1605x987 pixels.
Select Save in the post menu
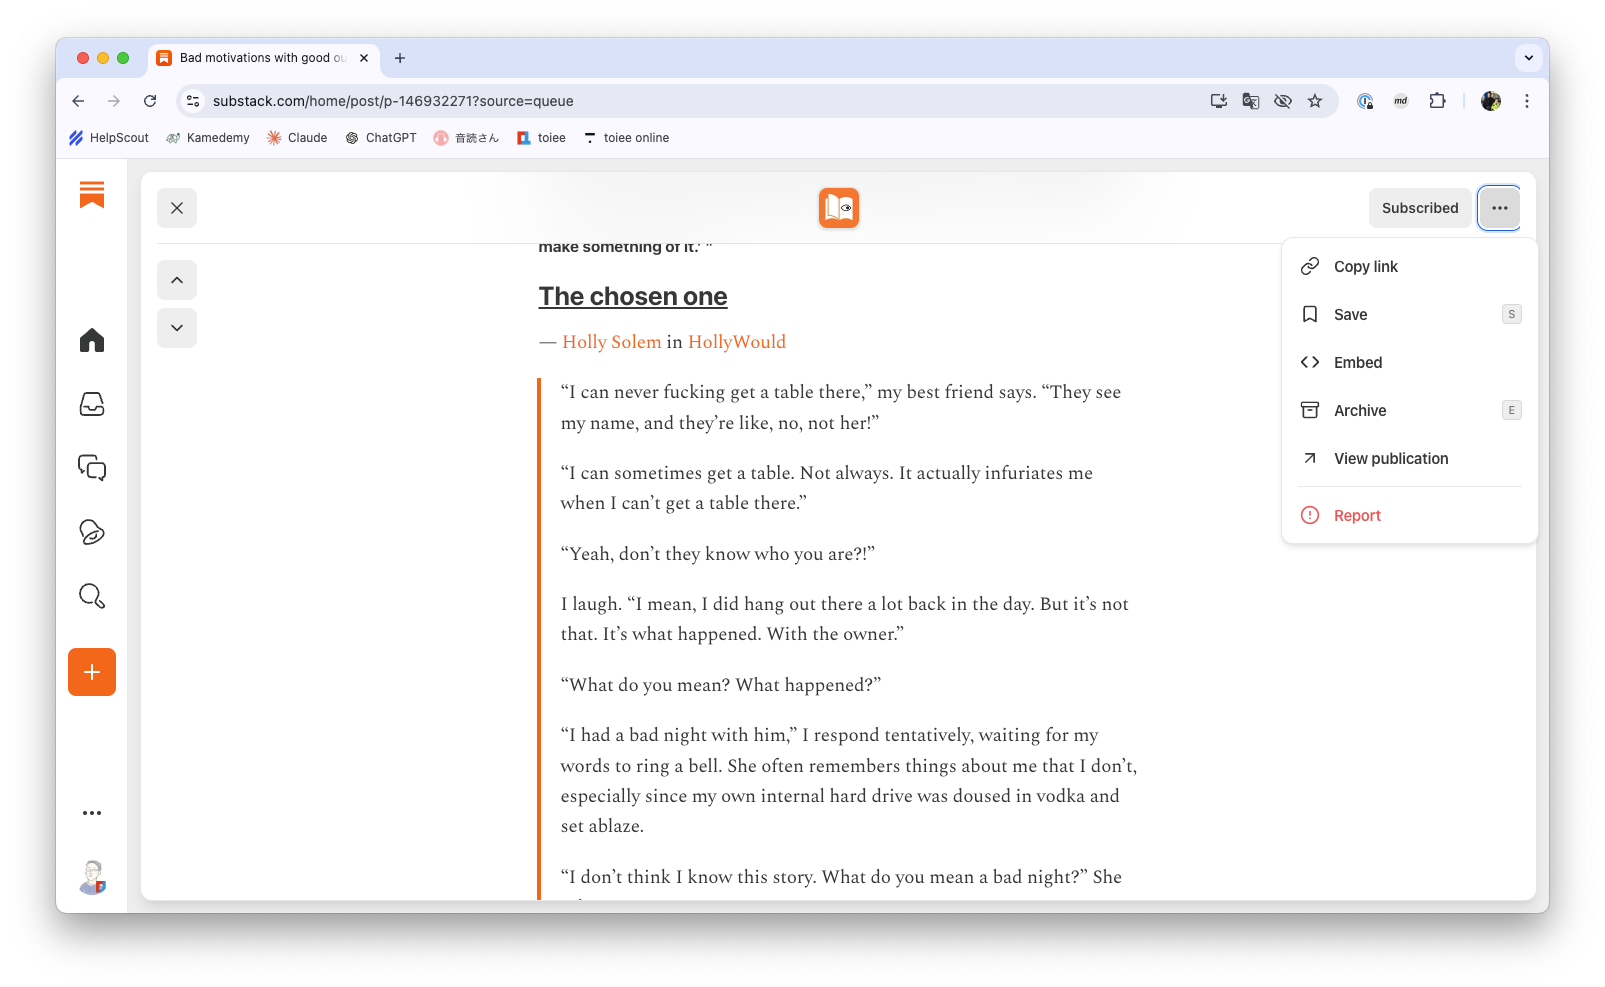1410,314
